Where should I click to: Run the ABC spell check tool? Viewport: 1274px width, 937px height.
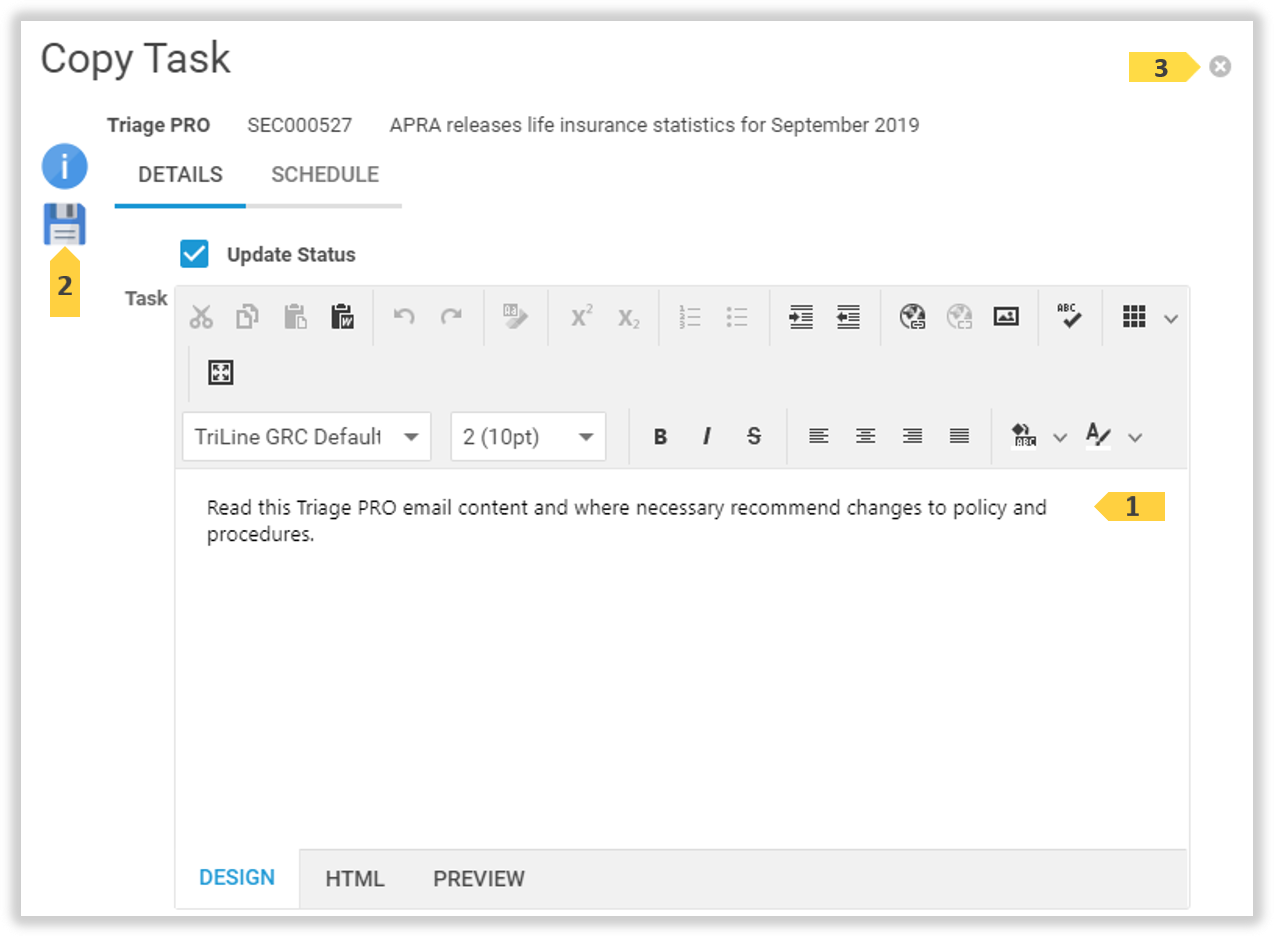pyautogui.click(x=1069, y=317)
